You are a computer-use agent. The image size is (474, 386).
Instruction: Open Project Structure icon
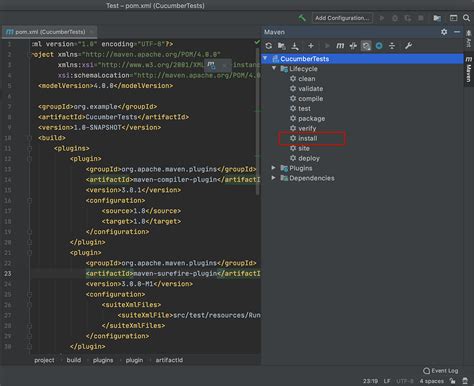click(x=437, y=18)
